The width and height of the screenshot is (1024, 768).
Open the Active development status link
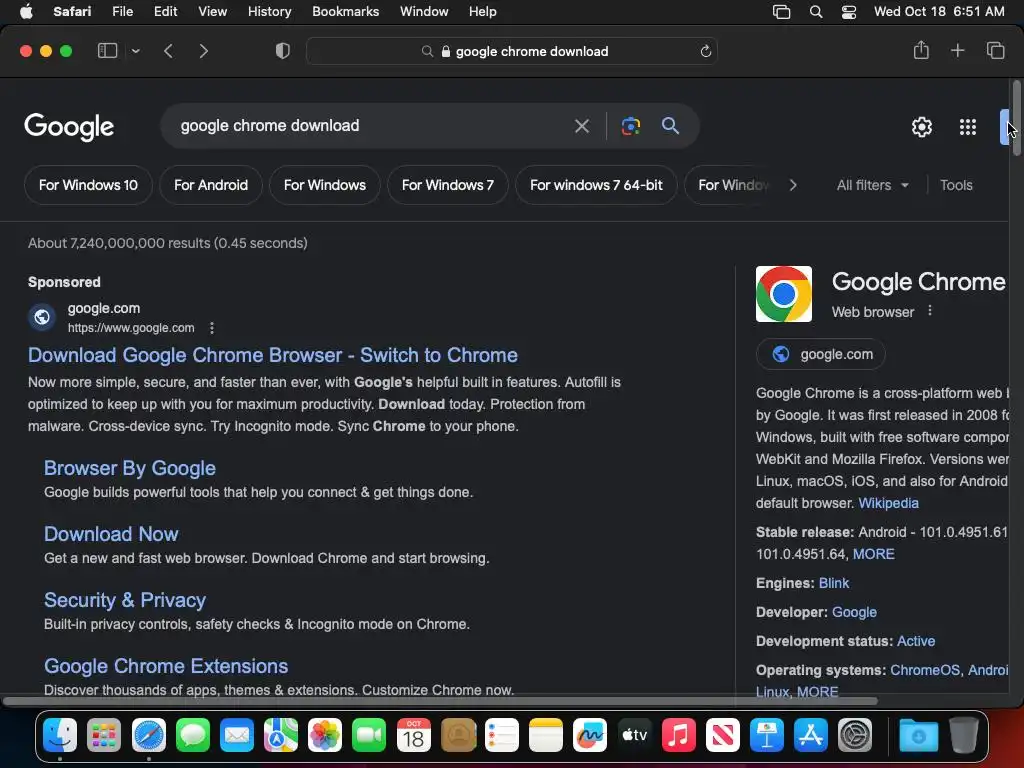pyautogui.click(x=916, y=641)
